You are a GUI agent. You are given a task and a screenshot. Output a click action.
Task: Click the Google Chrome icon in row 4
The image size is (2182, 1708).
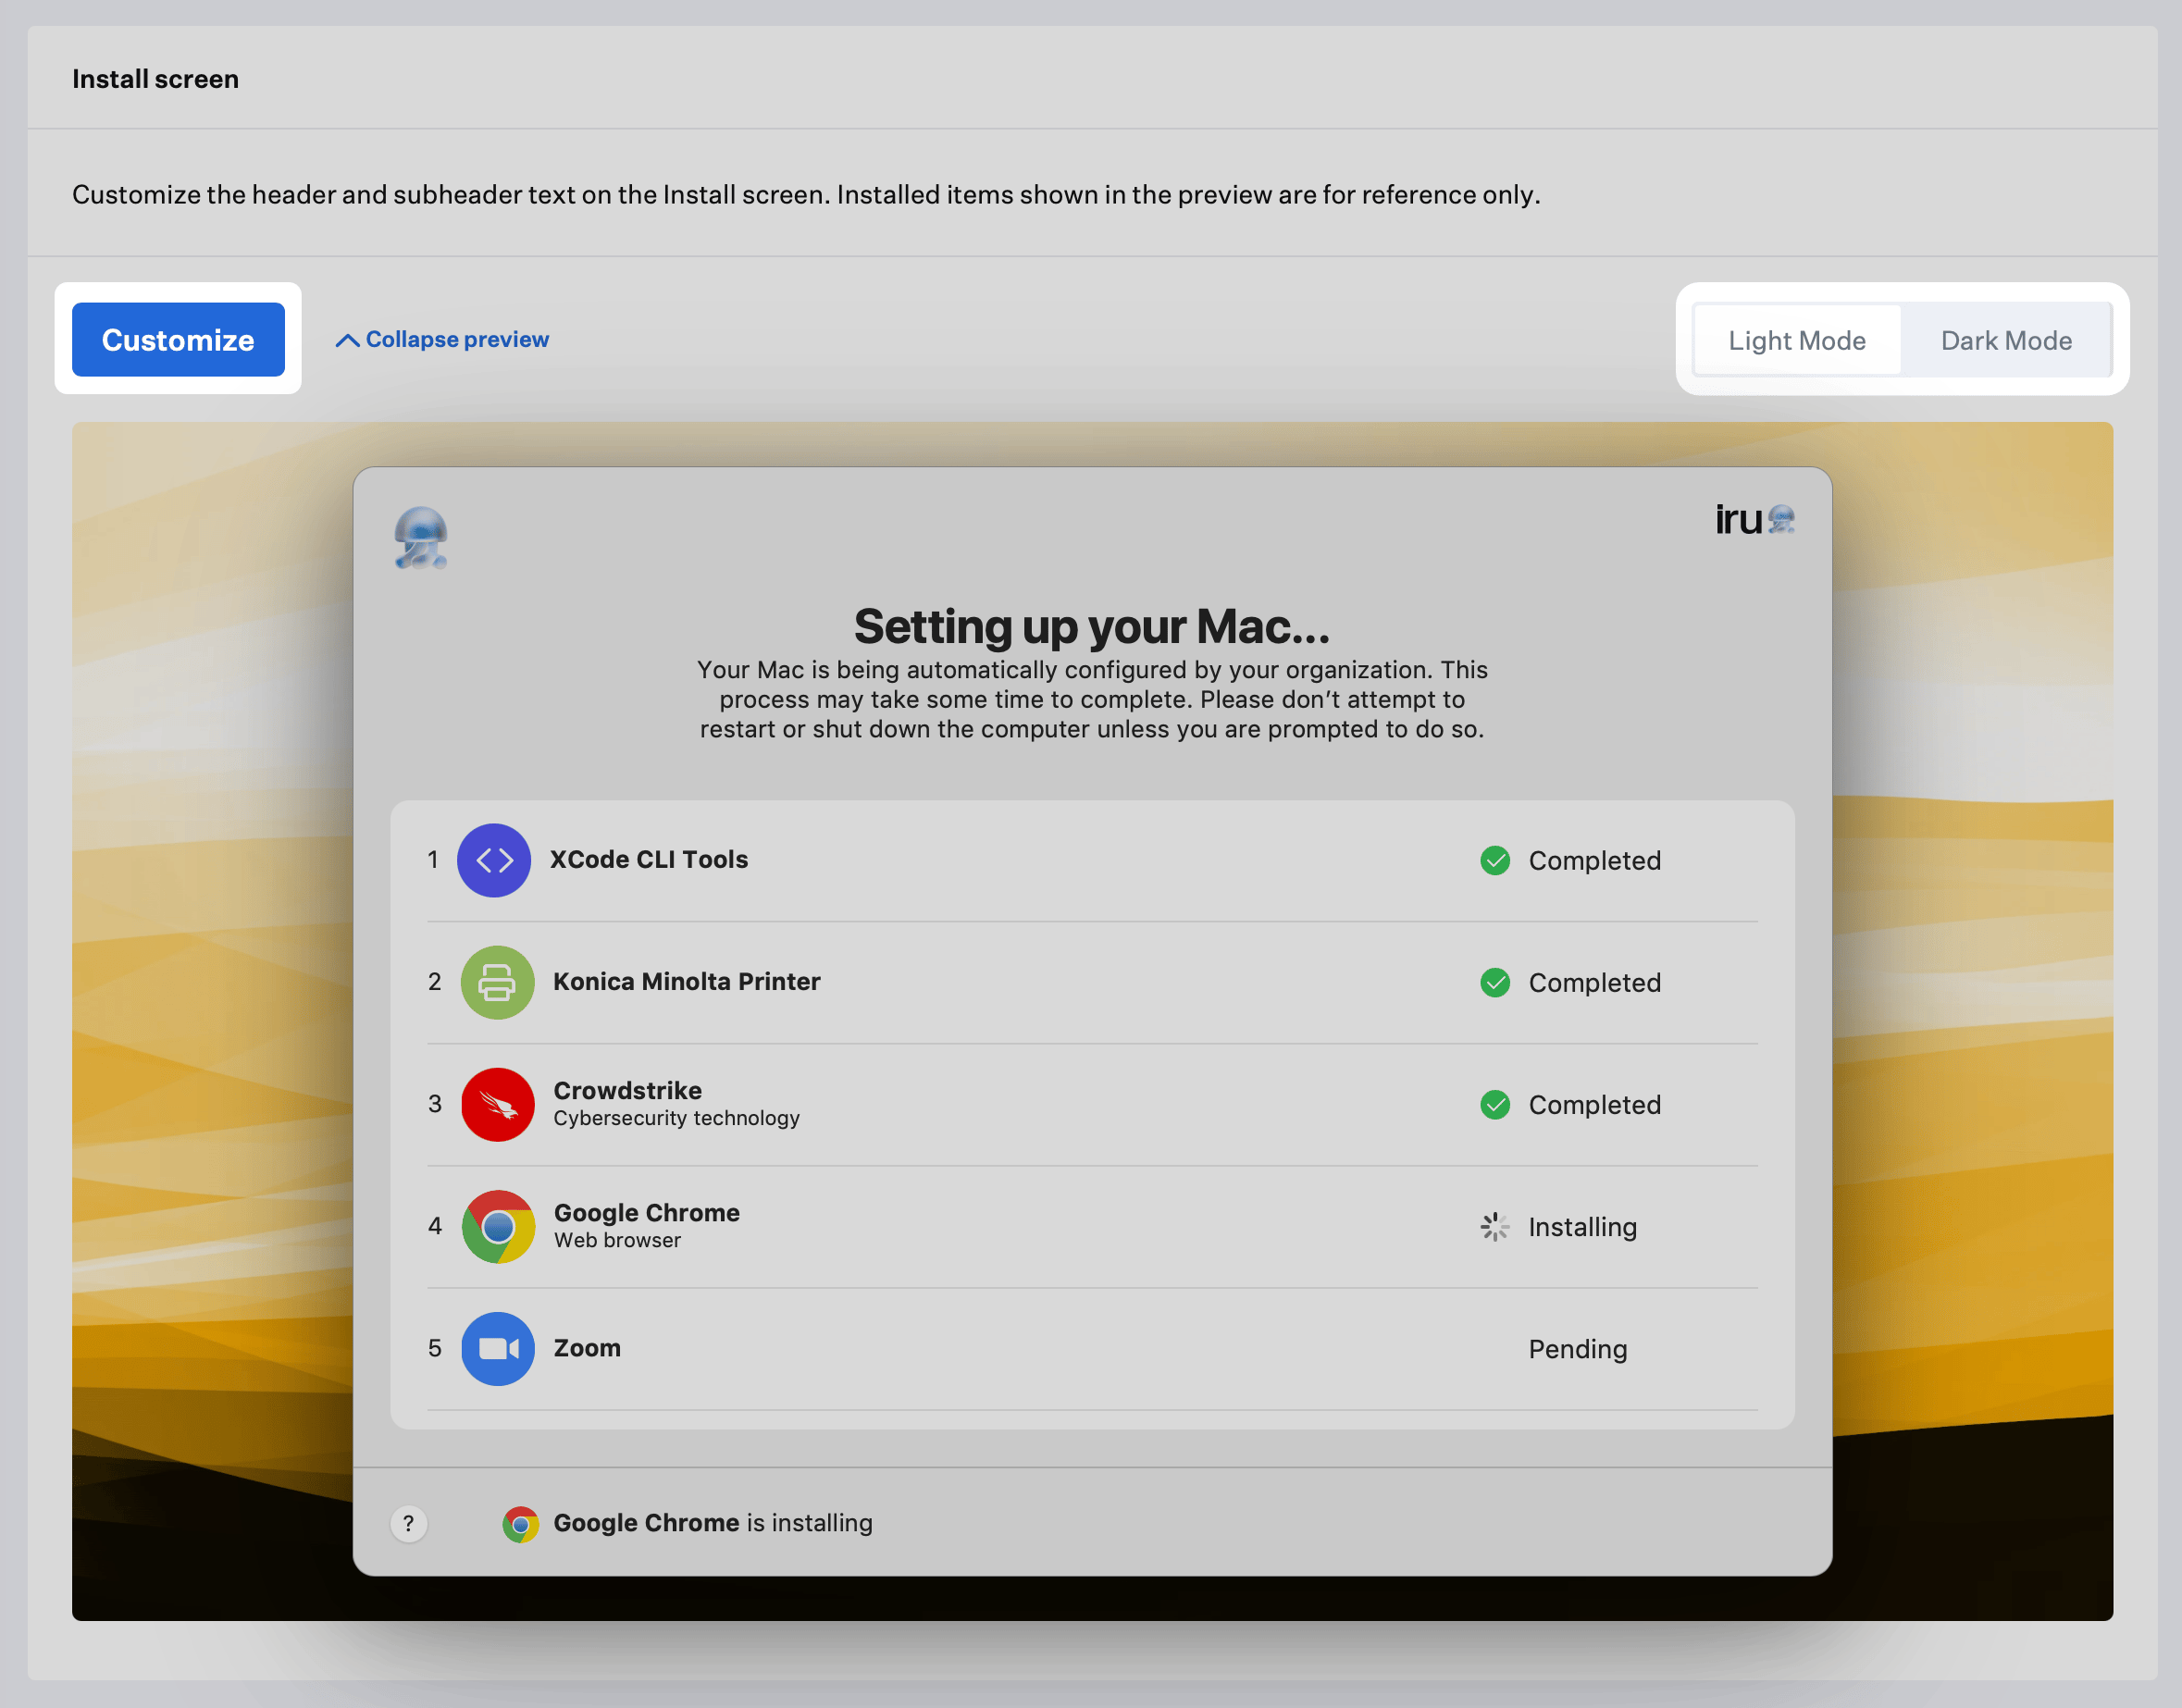[497, 1226]
